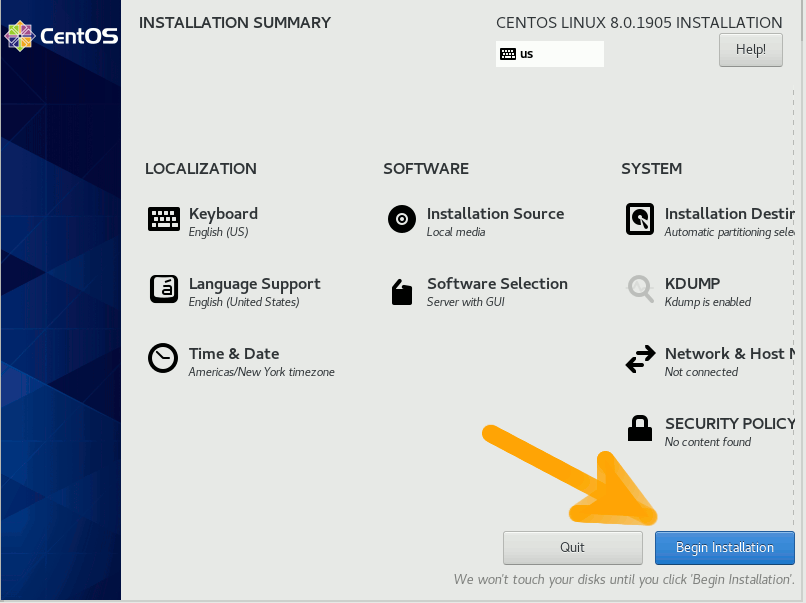Click the INSTALLATION SUMMARY title

point(235,23)
